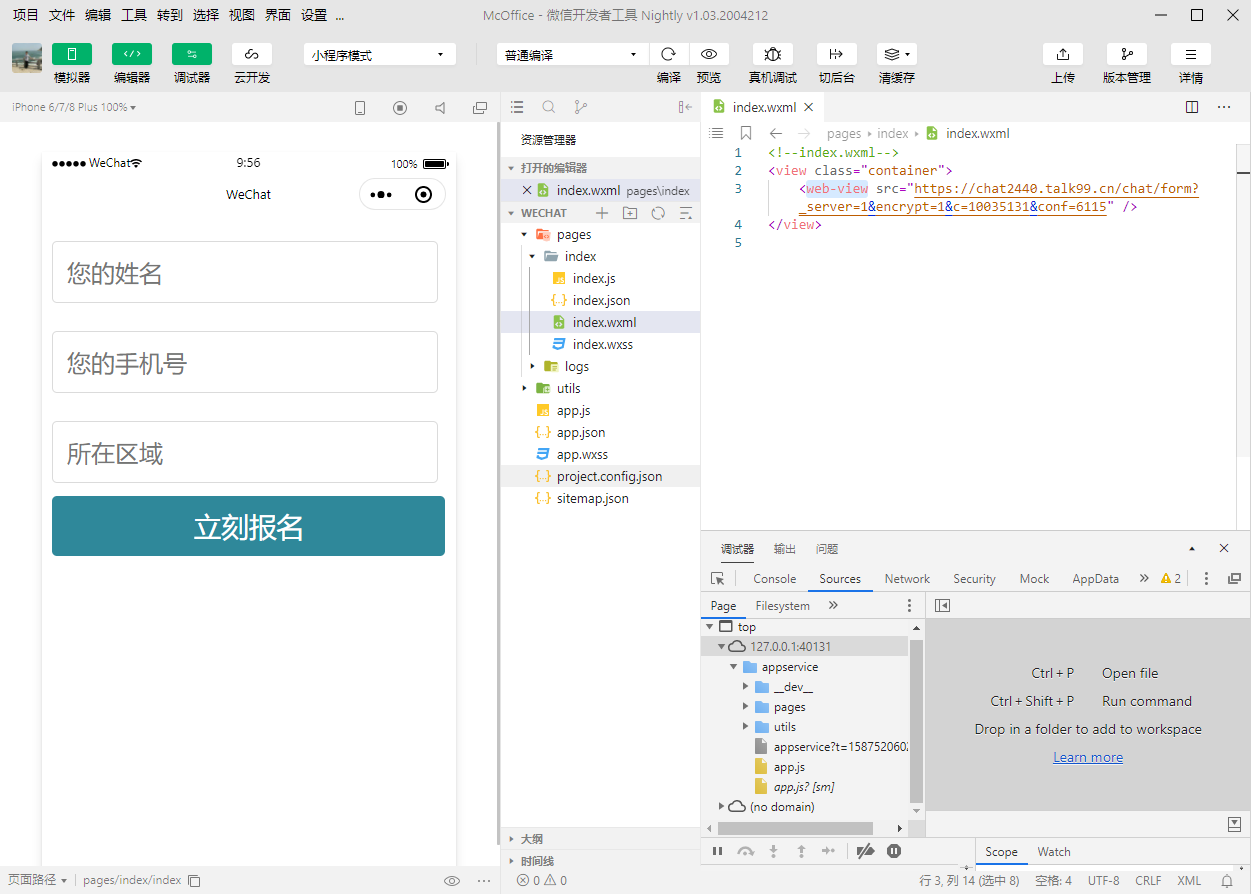Open the search icon in sidebar
The width and height of the screenshot is (1251, 894).
pos(549,107)
